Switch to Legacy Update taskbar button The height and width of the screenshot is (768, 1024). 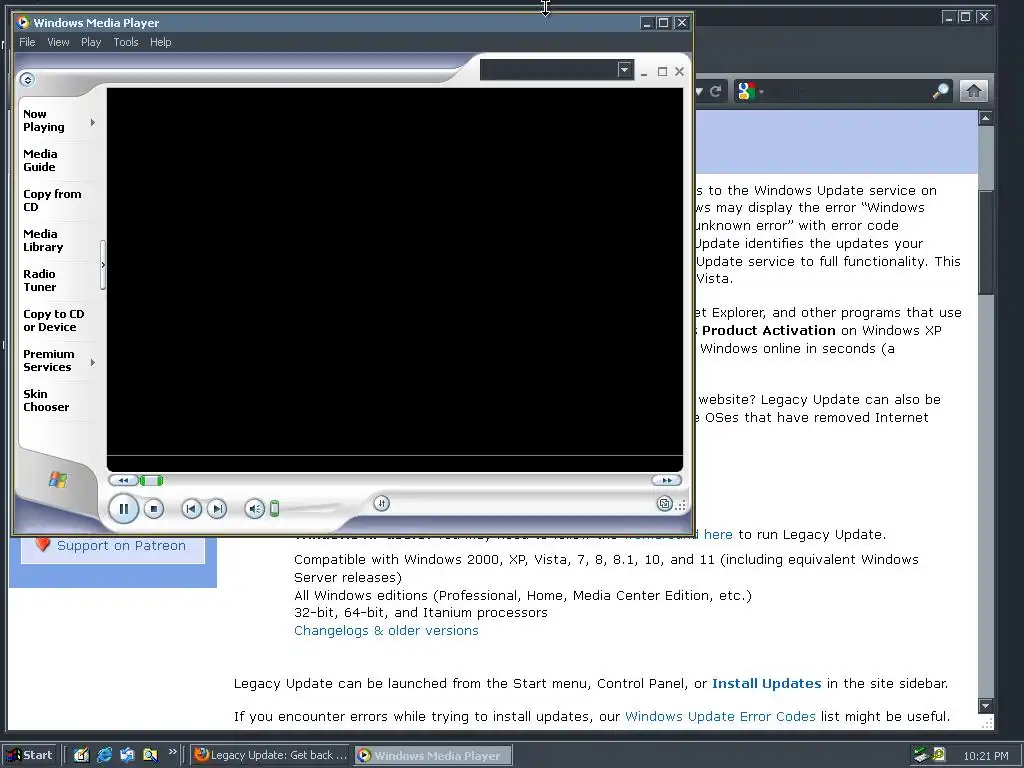coord(271,755)
